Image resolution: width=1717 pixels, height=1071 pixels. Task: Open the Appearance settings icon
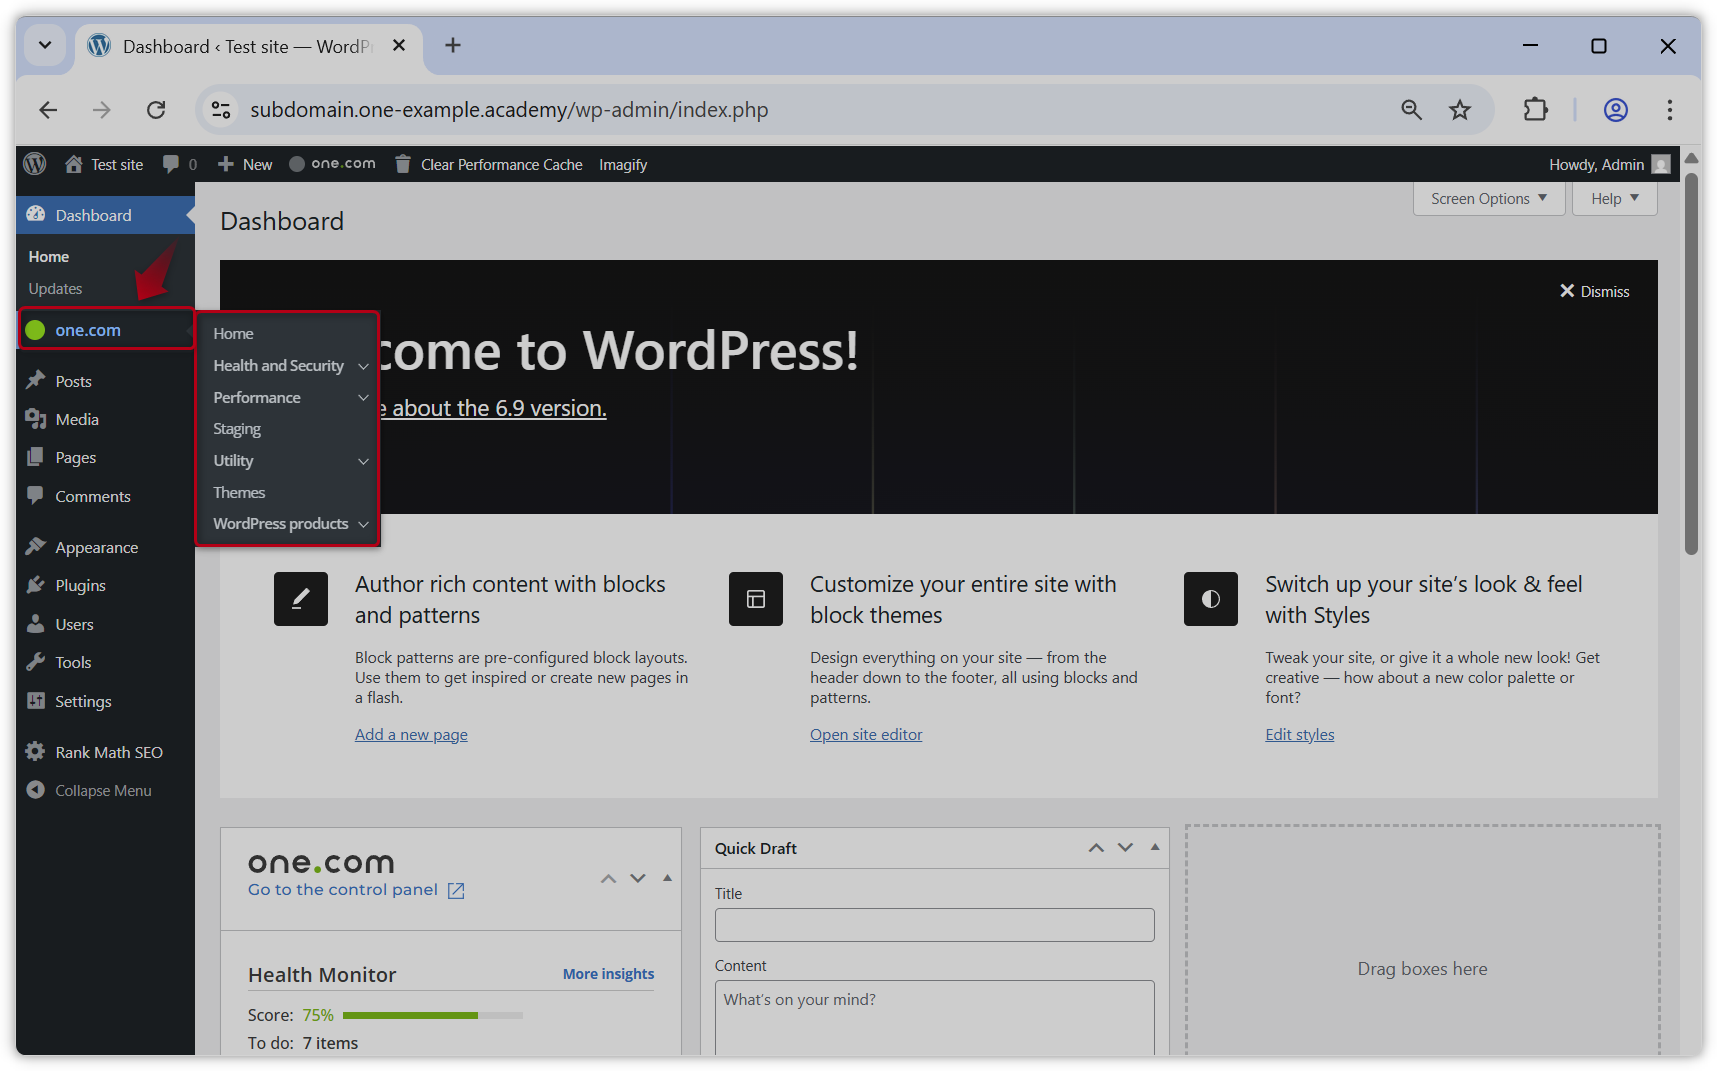[x=36, y=546]
